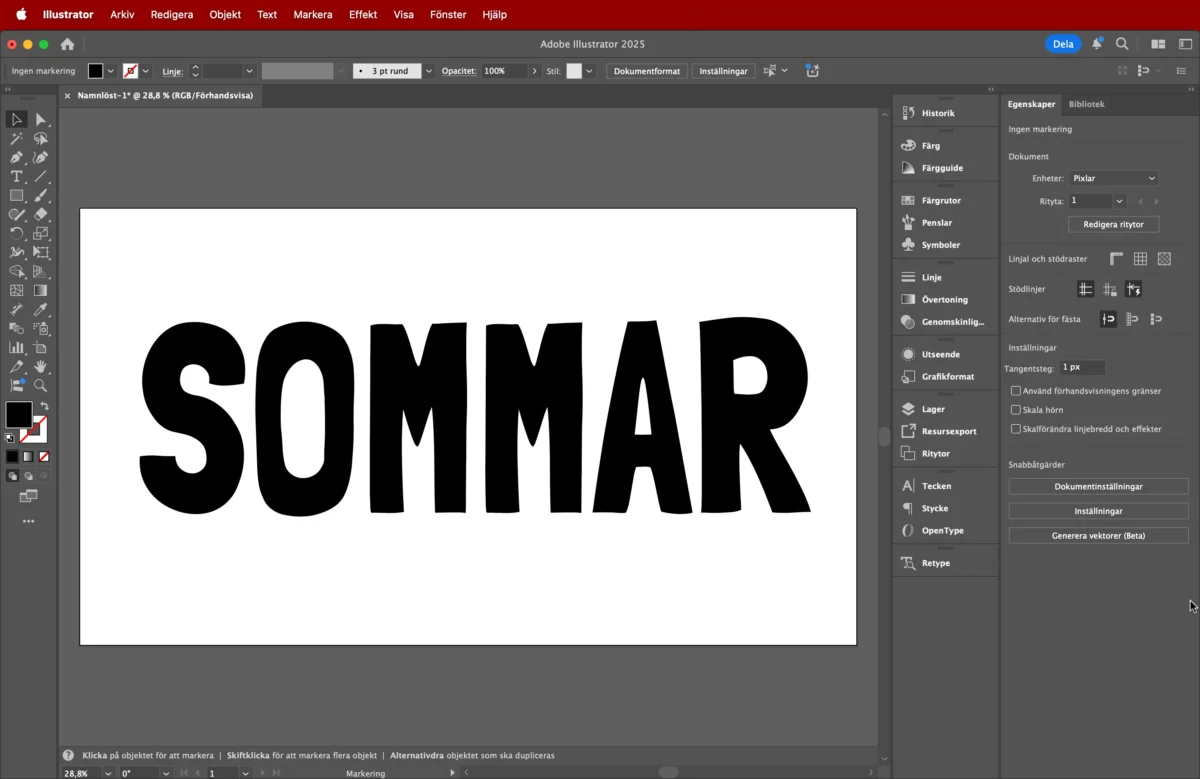Open the rotation angle 0° dropdown
Screen dimensions: 1200x779
pyautogui.click(x=165, y=773)
